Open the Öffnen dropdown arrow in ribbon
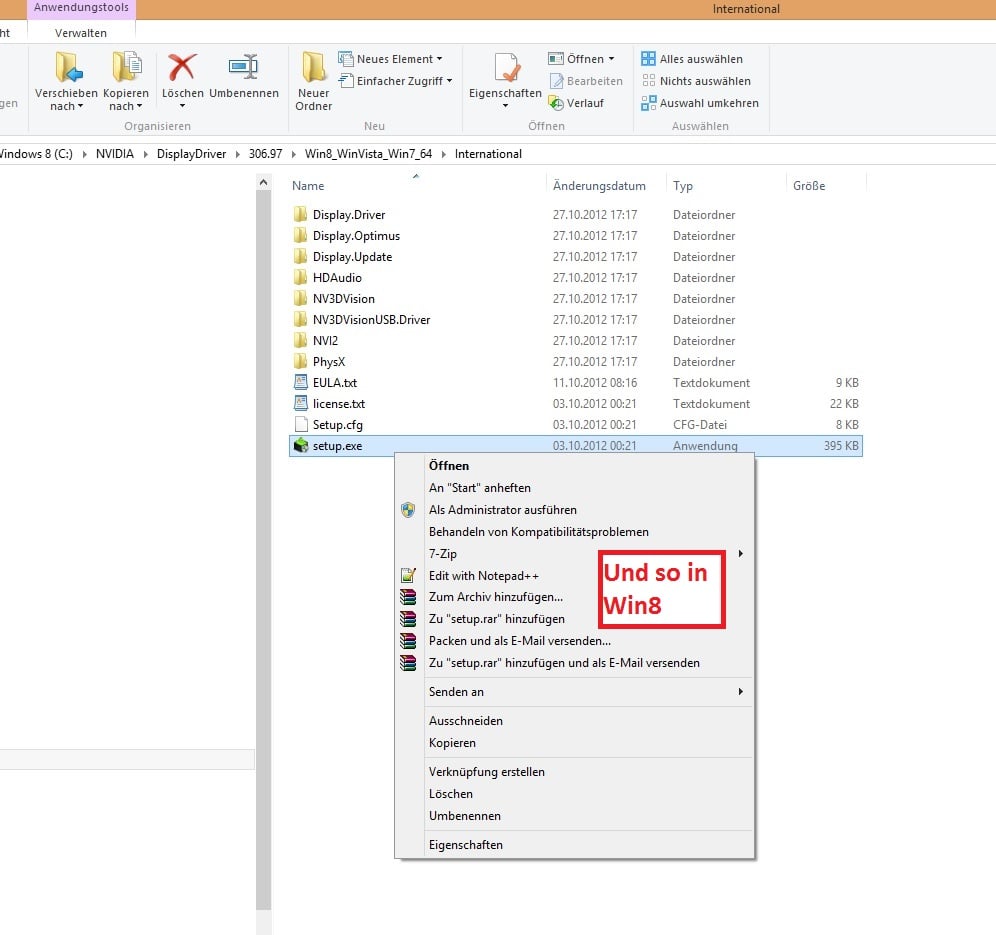 click(612, 58)
